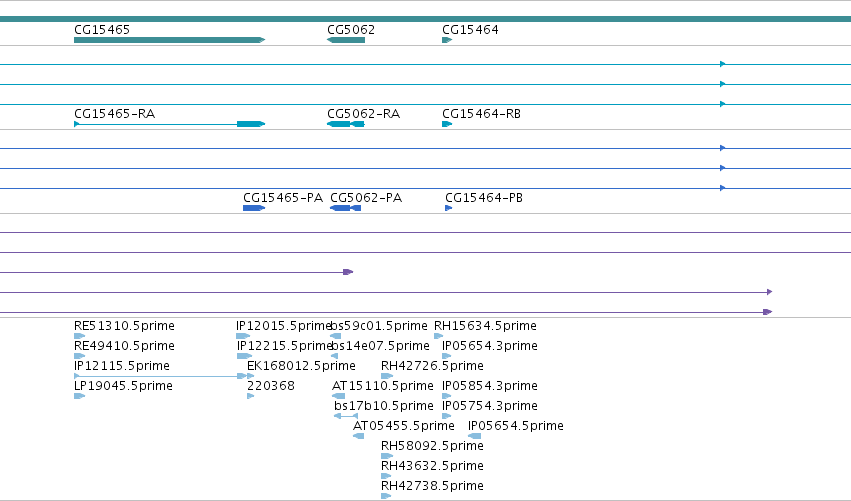This screenshot has height=501, width=851.
Task: Click EST RH58092.5prime
Action: [432, 446]
